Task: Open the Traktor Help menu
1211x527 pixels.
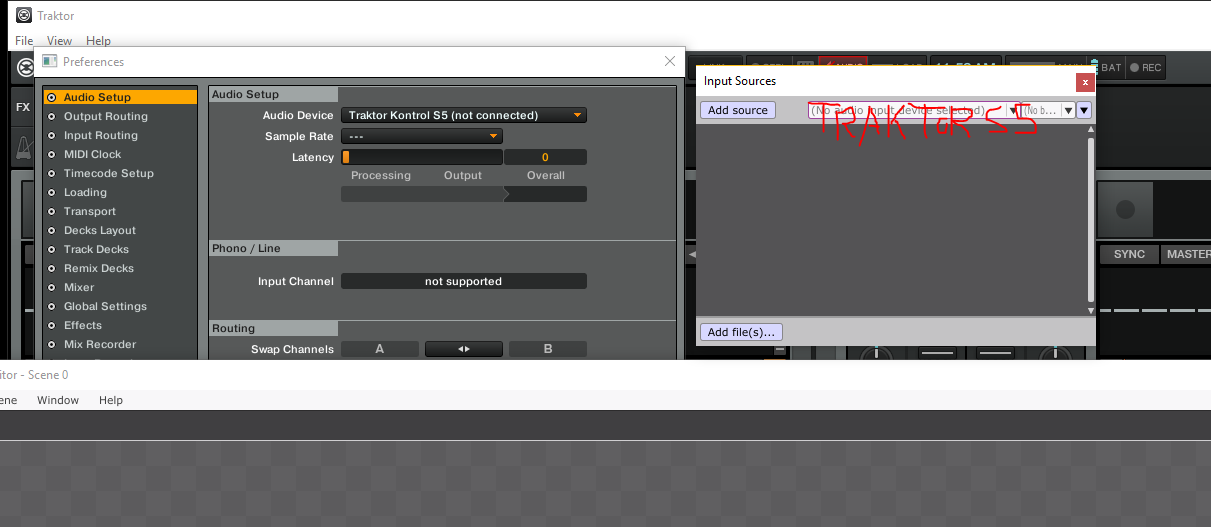Action: pos(98,41)
